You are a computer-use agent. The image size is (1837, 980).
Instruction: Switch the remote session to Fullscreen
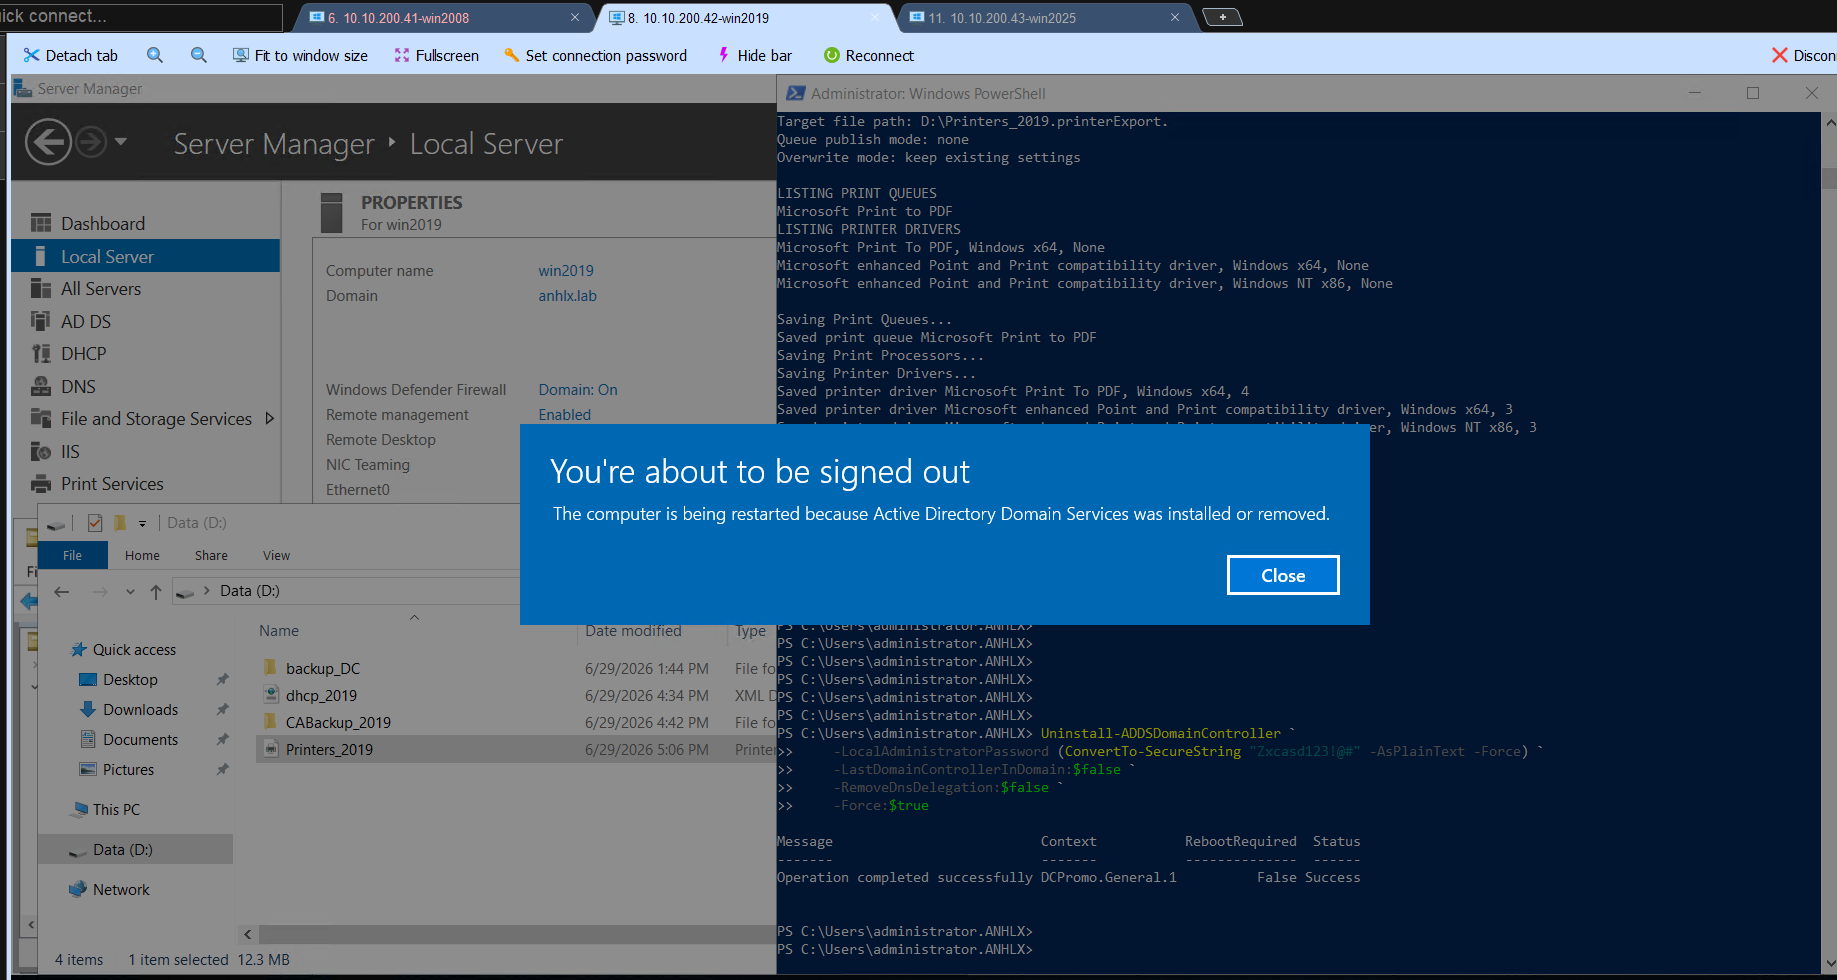437,56
